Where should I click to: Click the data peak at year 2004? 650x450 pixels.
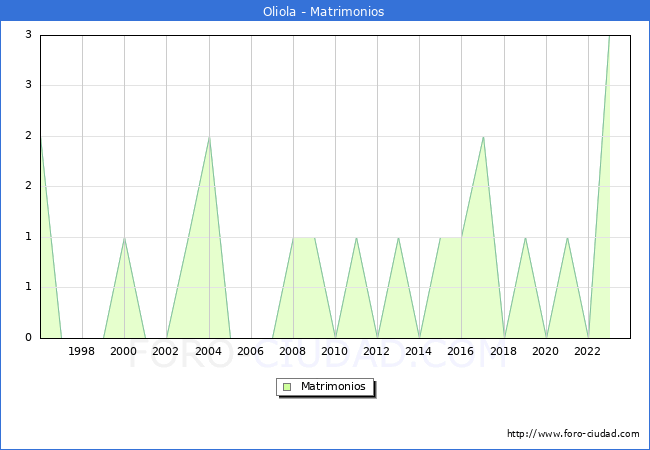pyautogui.click(x=208, y=137)
